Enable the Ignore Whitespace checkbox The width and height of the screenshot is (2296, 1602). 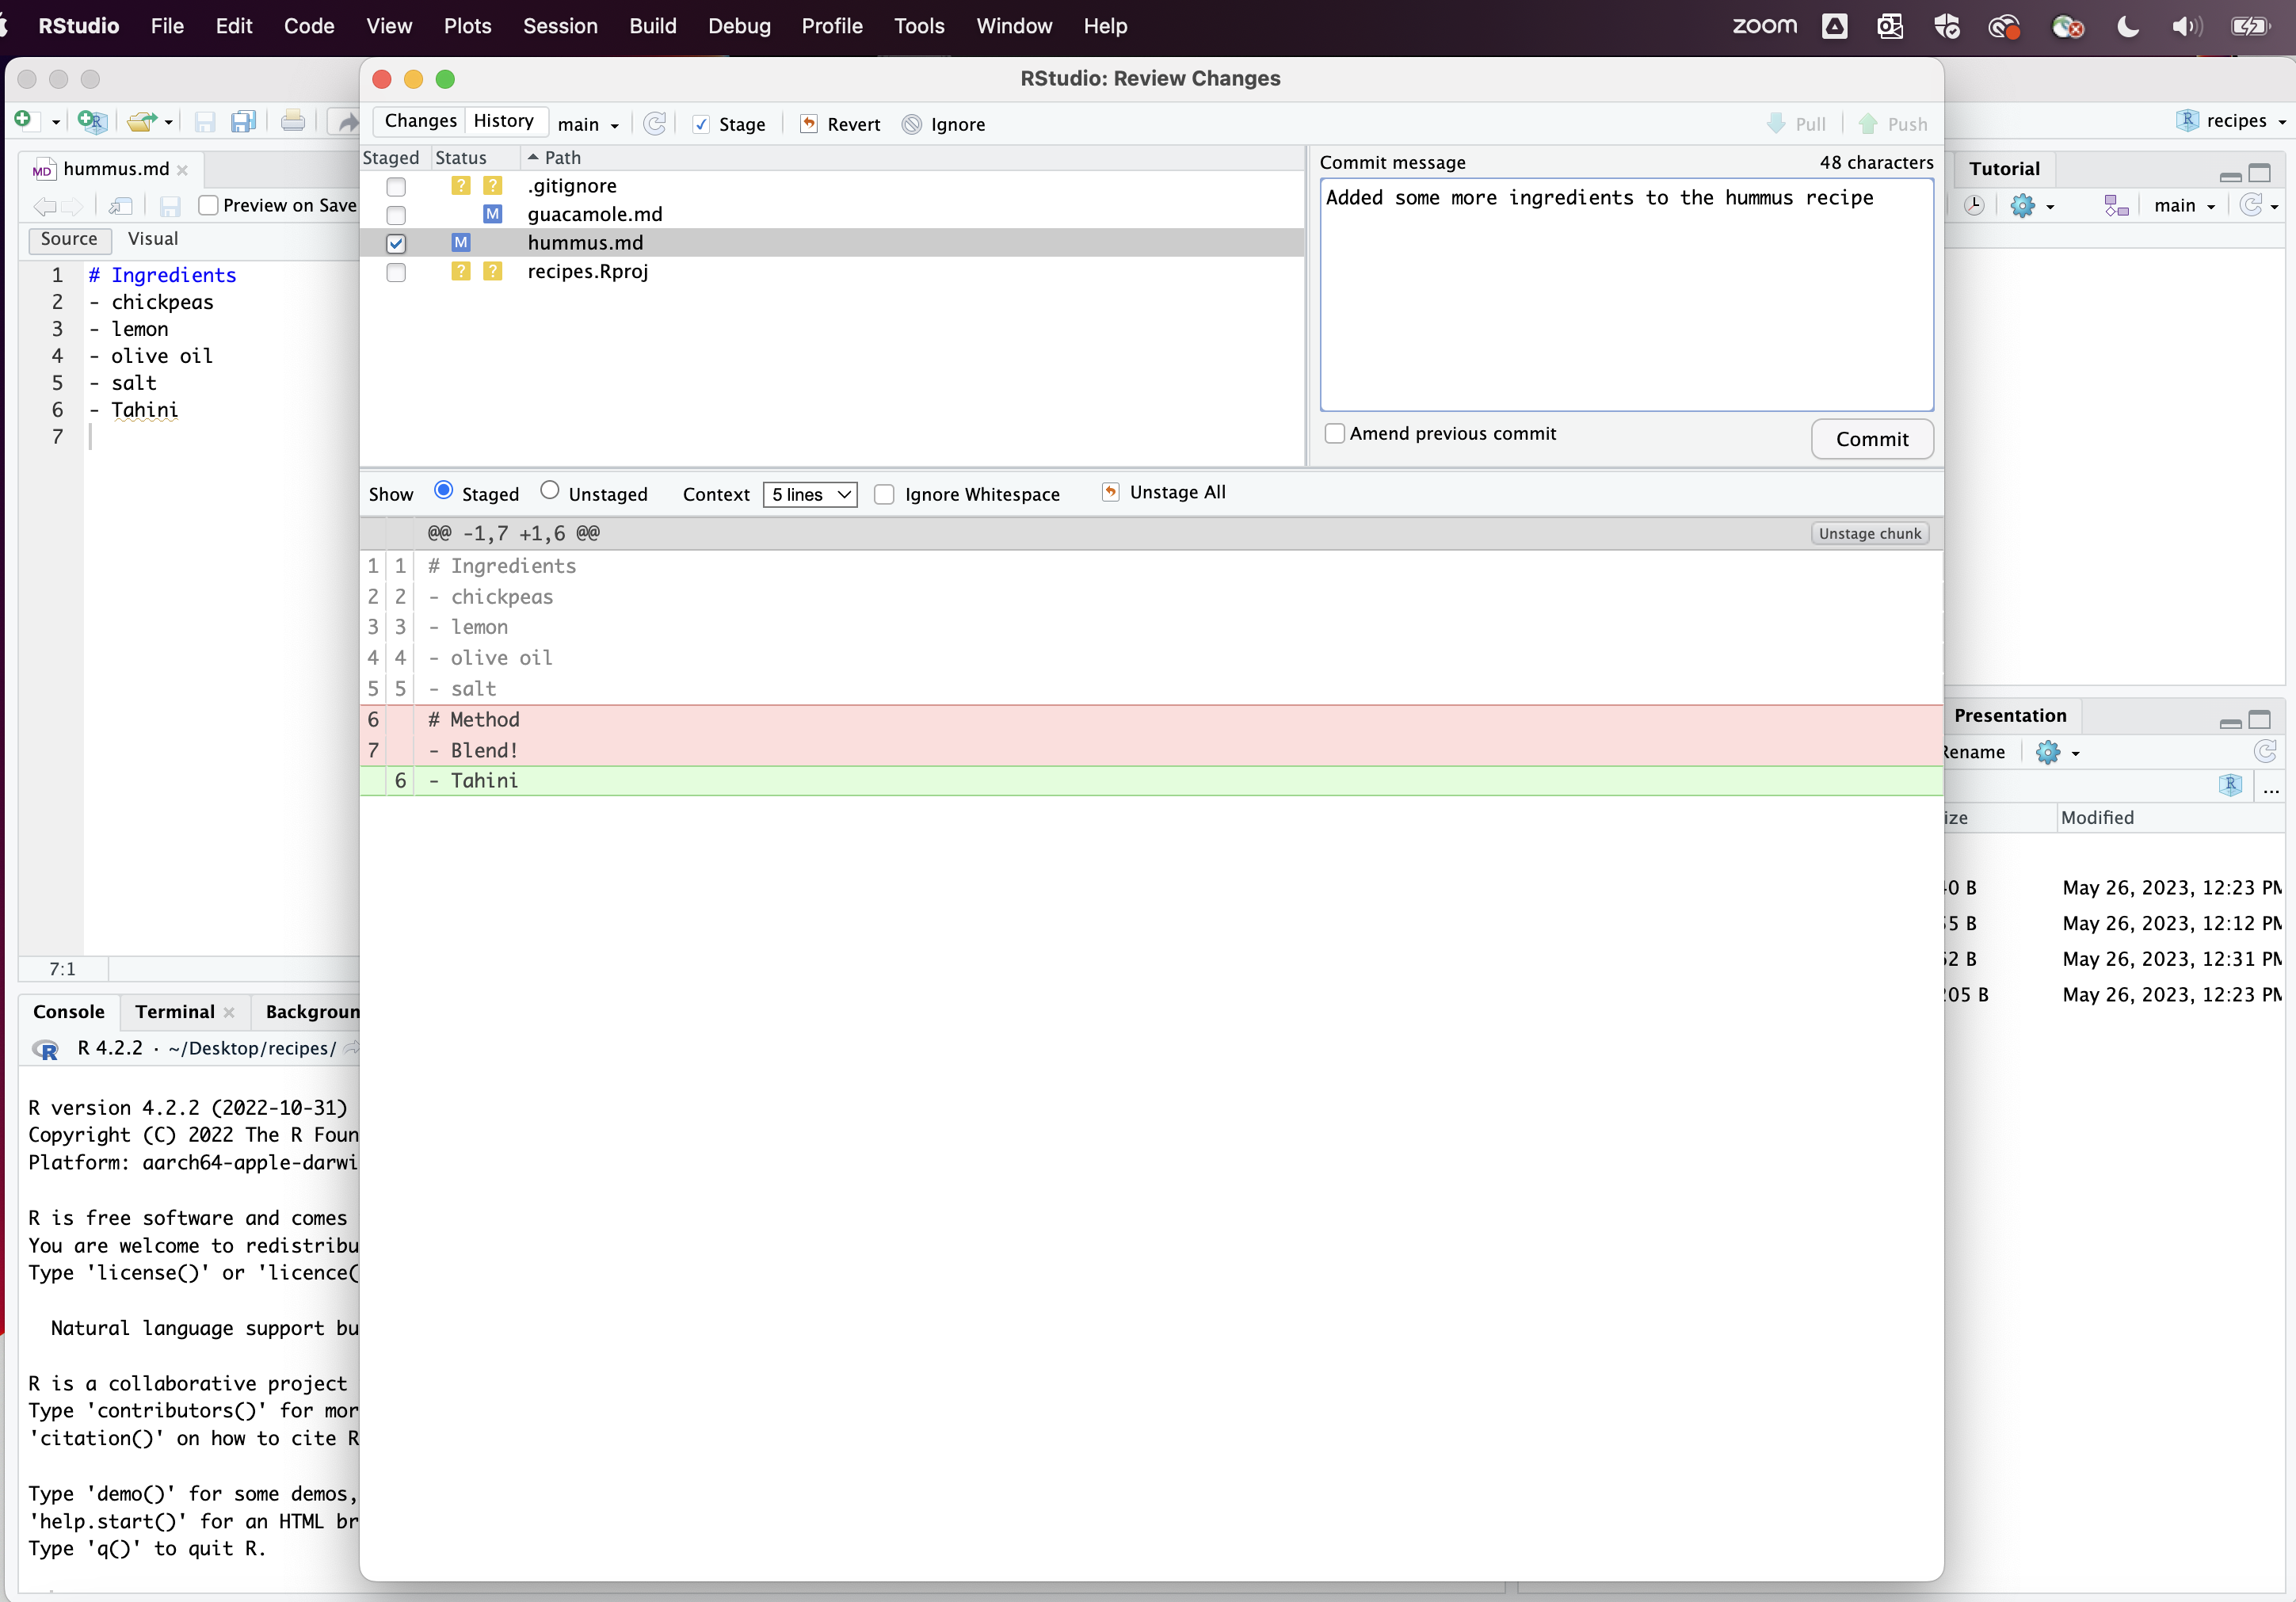pyautogui.click(x=884, y=492)
